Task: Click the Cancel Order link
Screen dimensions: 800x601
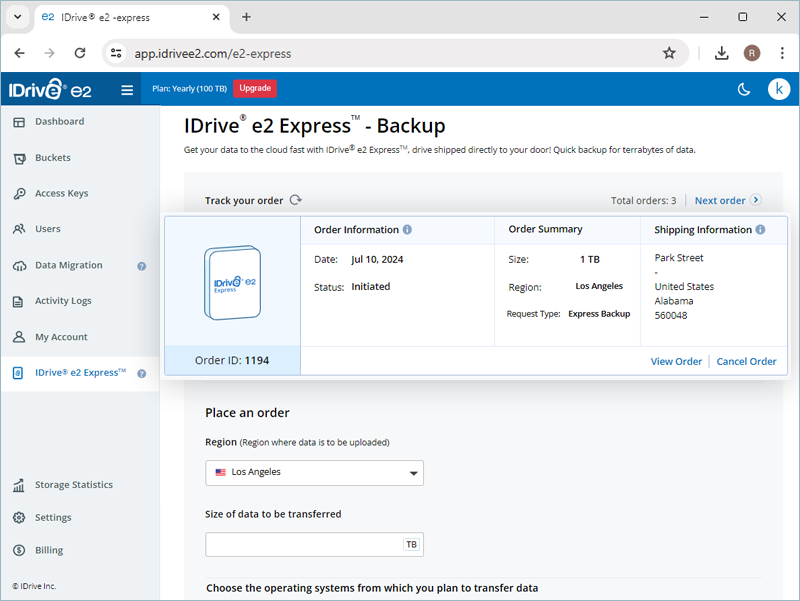Action: [x=746, y=361]
